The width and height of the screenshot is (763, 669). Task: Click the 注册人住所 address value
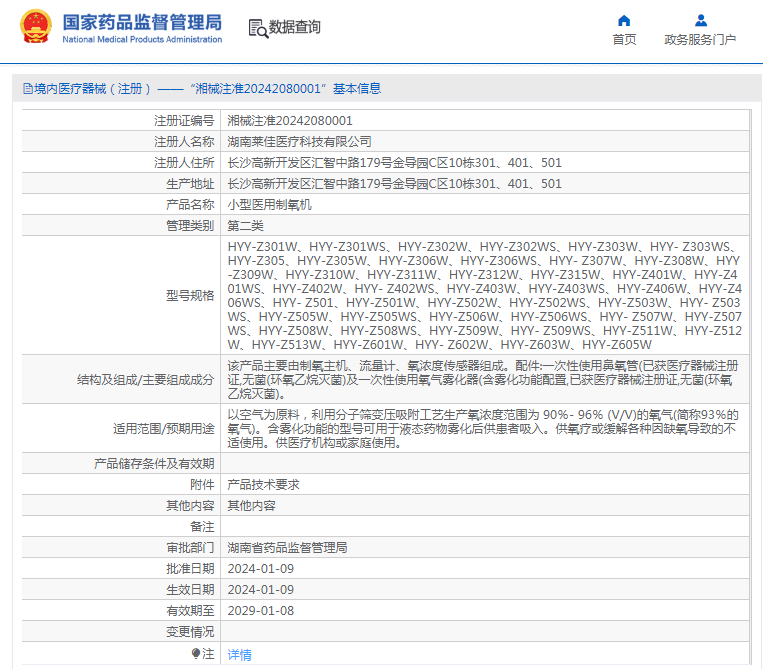(x=395, y=163)
